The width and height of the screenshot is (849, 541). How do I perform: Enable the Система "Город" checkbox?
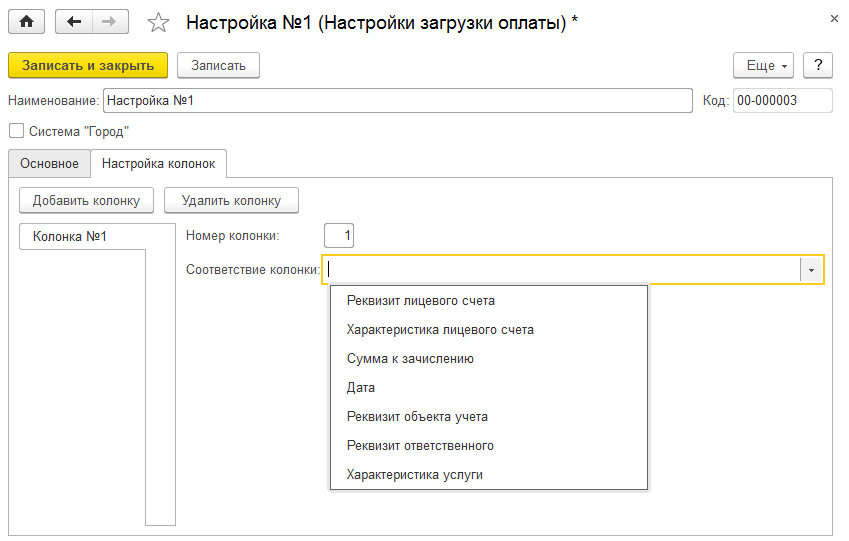[17, 131]
